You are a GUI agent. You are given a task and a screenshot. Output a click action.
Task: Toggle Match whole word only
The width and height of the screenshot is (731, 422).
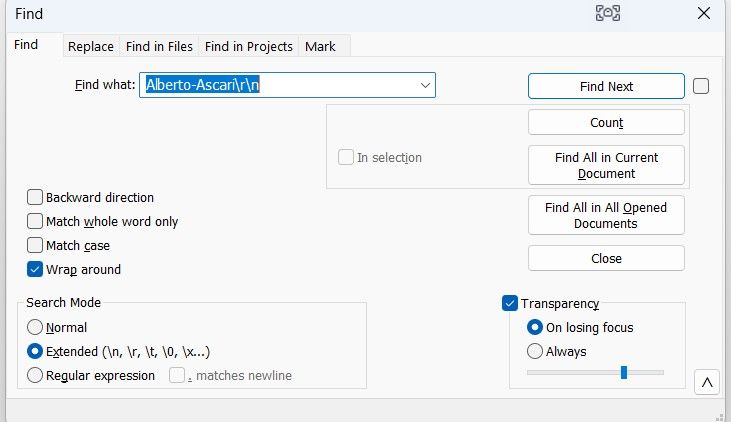(36, 222)
